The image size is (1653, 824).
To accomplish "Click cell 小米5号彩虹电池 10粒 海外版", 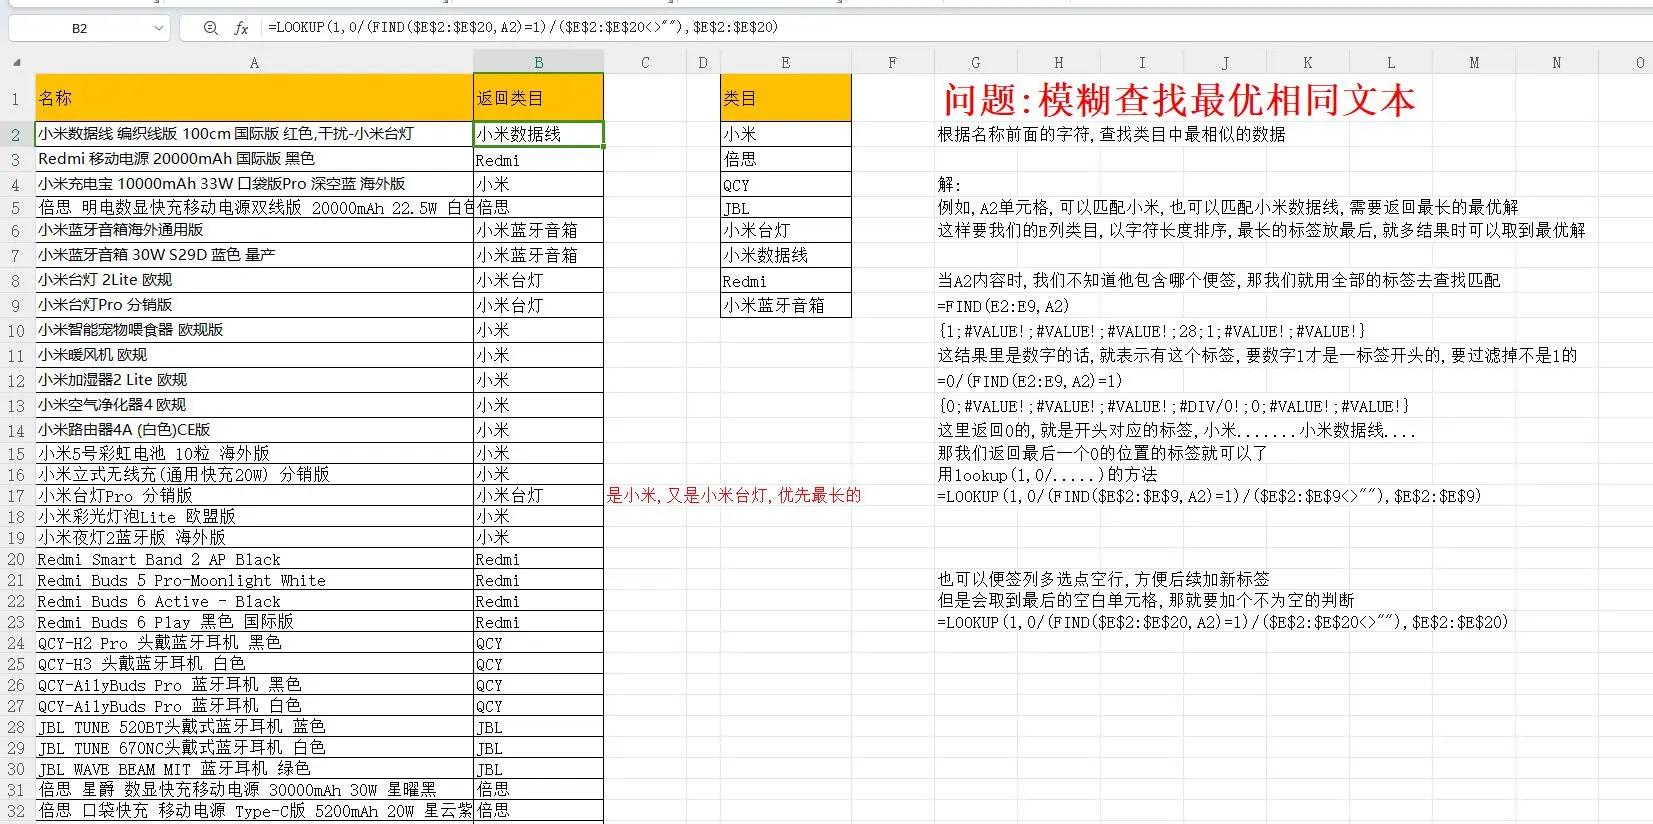I will pyautogui.click(x=254, y=454).
